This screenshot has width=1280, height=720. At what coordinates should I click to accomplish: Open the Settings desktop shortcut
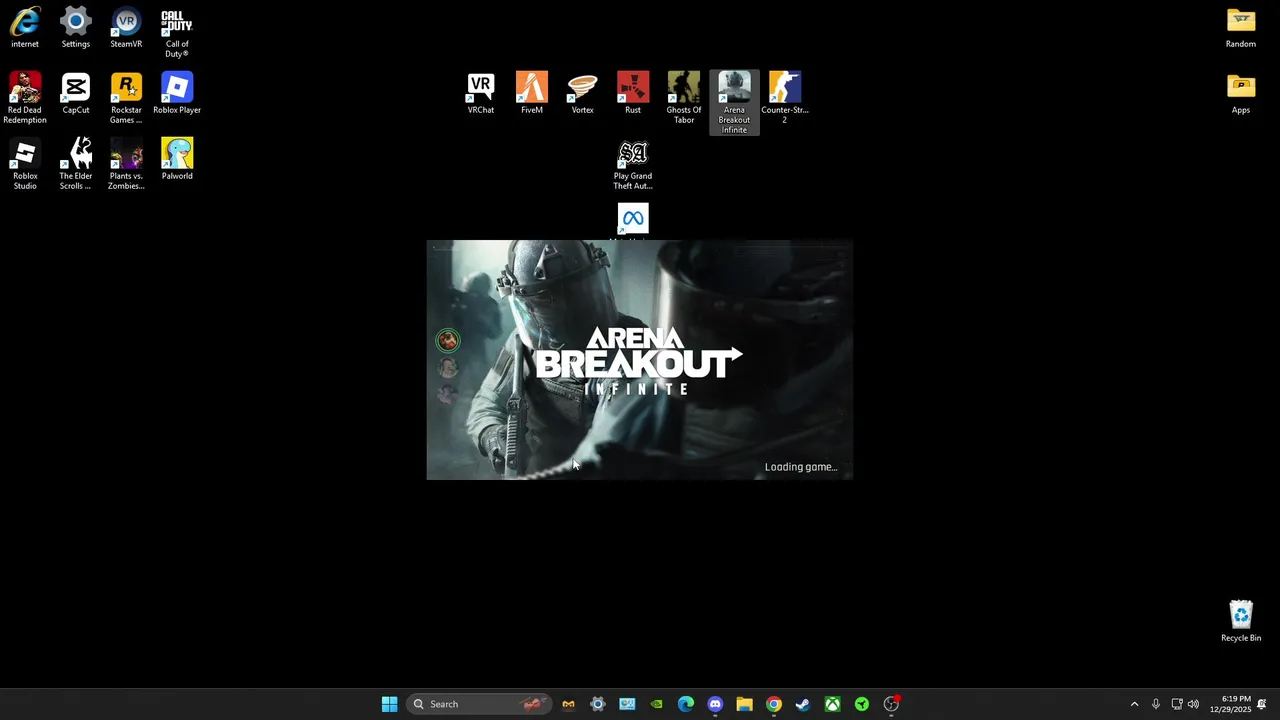click(75, 28)
